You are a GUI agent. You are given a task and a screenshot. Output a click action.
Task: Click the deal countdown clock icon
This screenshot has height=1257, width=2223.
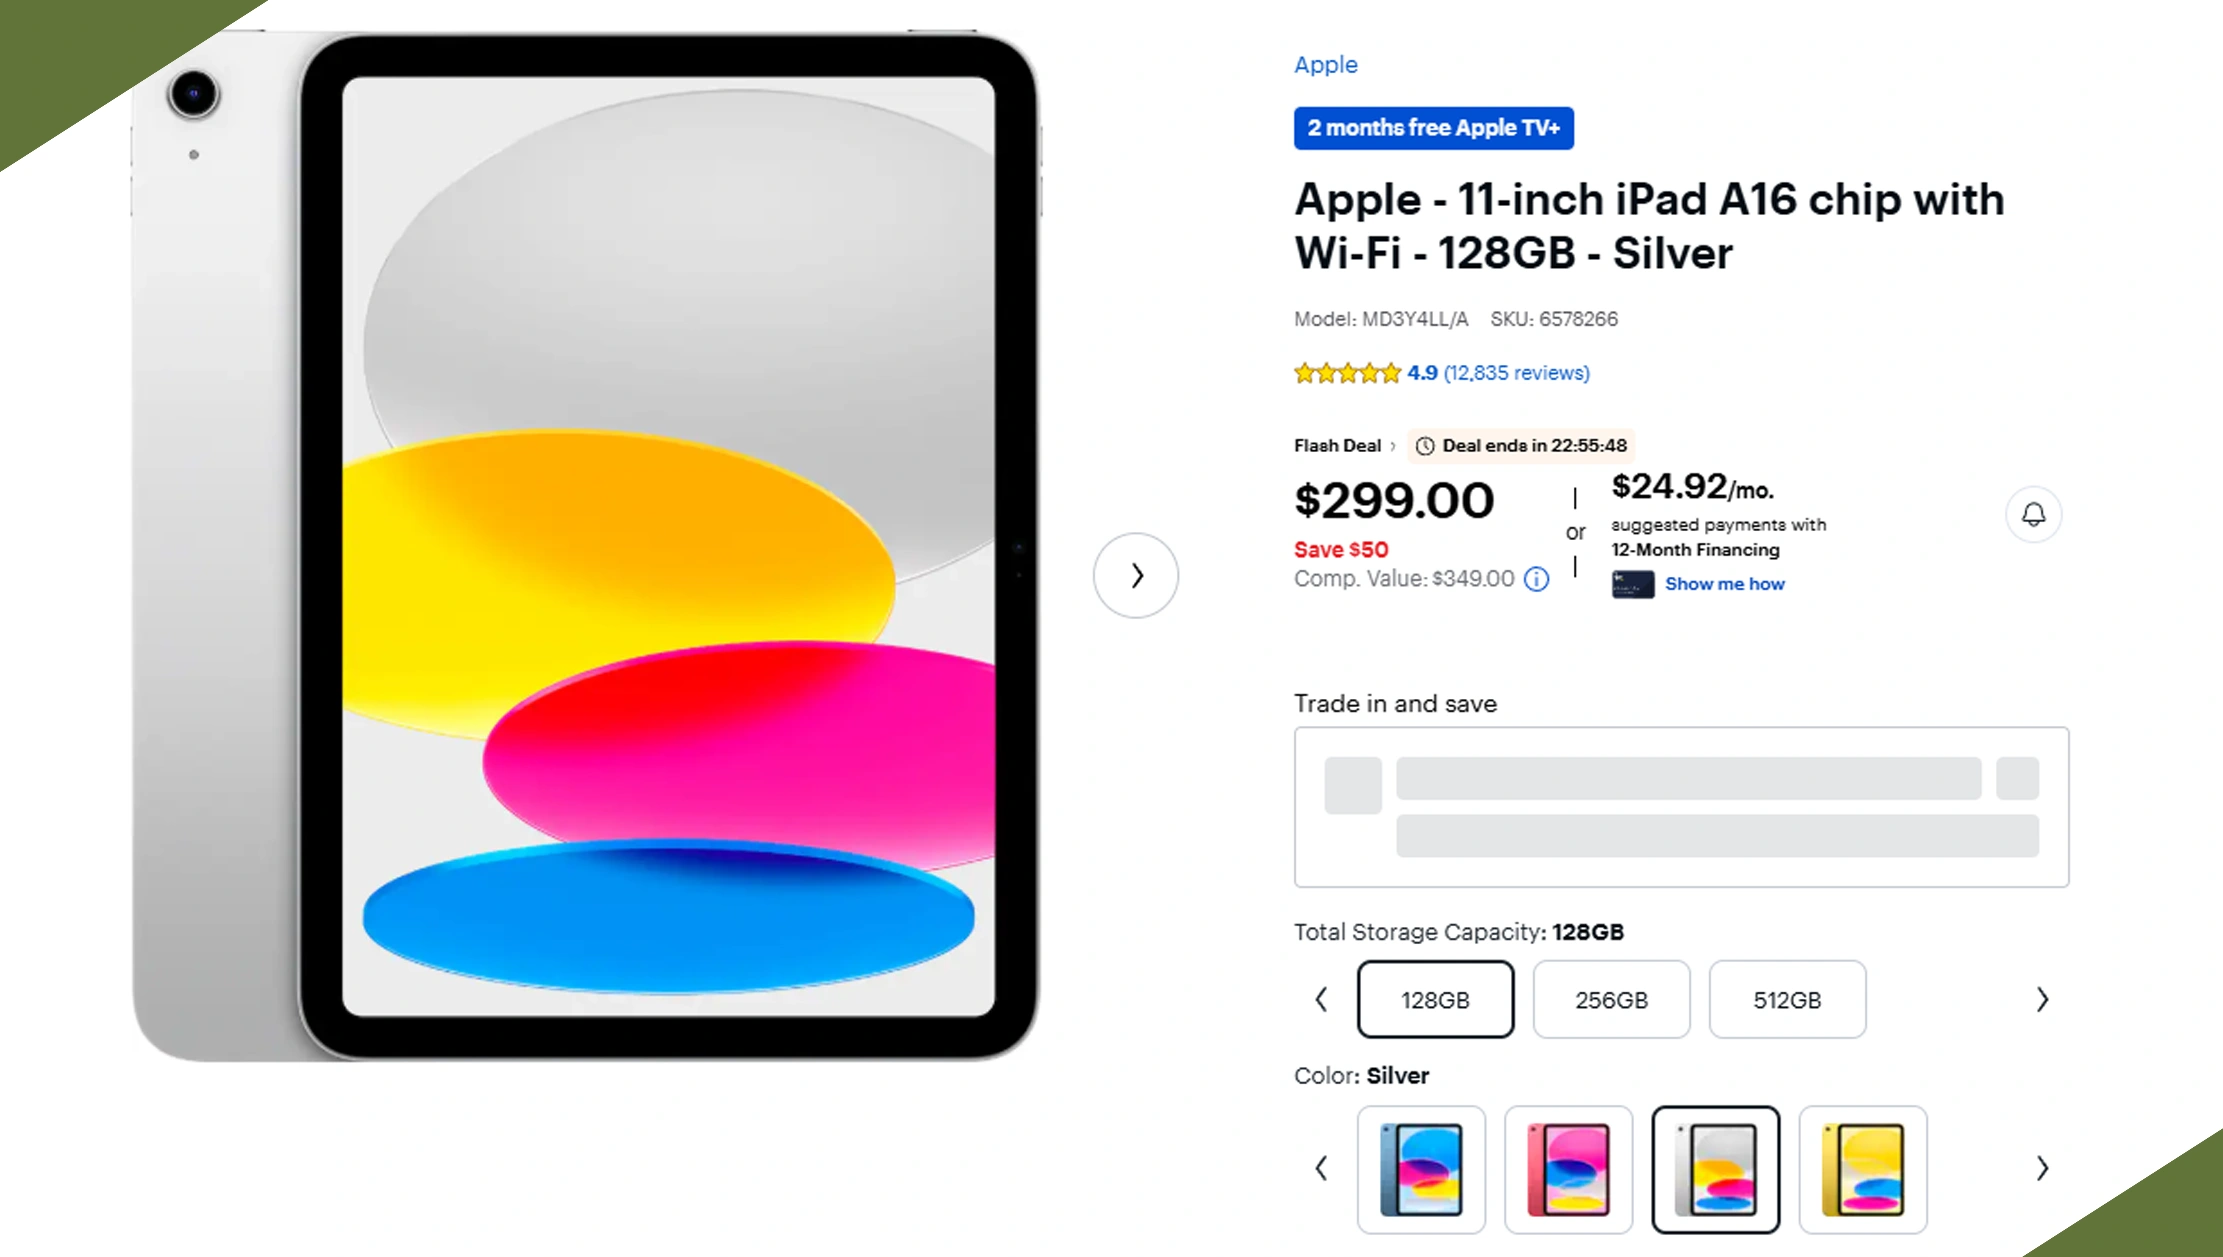1425,446
